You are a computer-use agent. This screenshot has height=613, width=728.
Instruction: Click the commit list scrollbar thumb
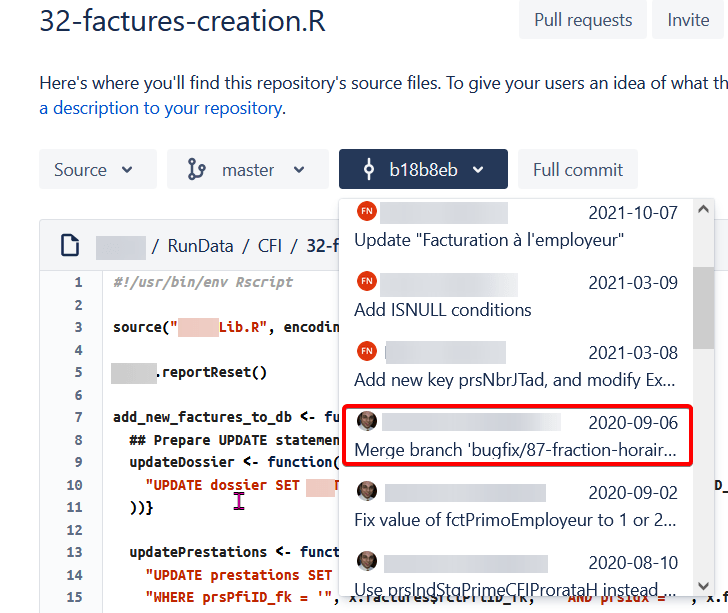(703, 307)
